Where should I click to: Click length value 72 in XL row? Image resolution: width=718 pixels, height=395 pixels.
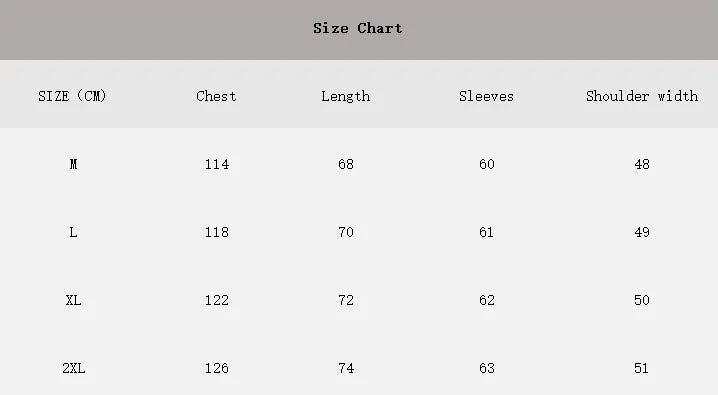coord(346,300)
